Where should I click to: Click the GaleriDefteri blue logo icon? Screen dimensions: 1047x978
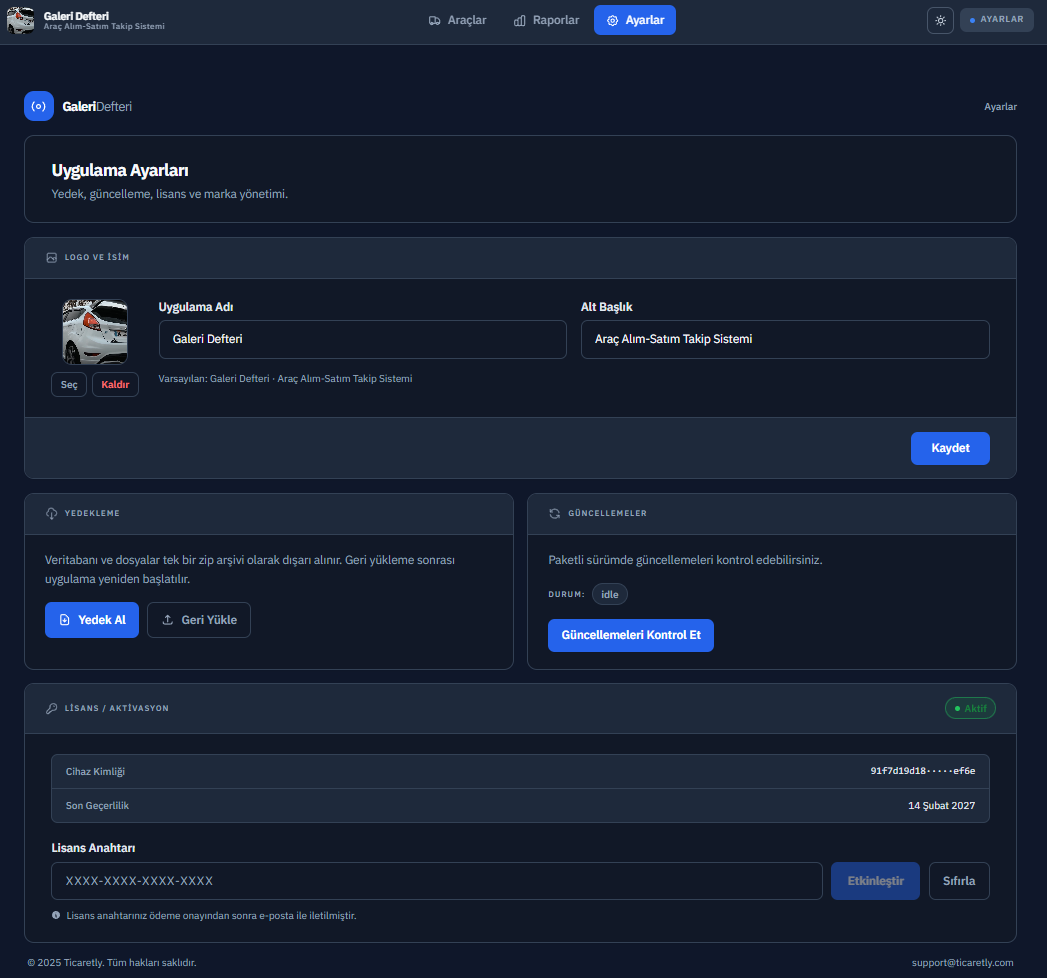click(x=39, y=106)
